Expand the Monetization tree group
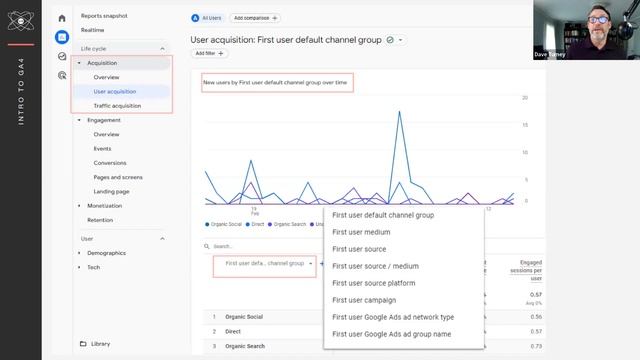 point(79,206)
